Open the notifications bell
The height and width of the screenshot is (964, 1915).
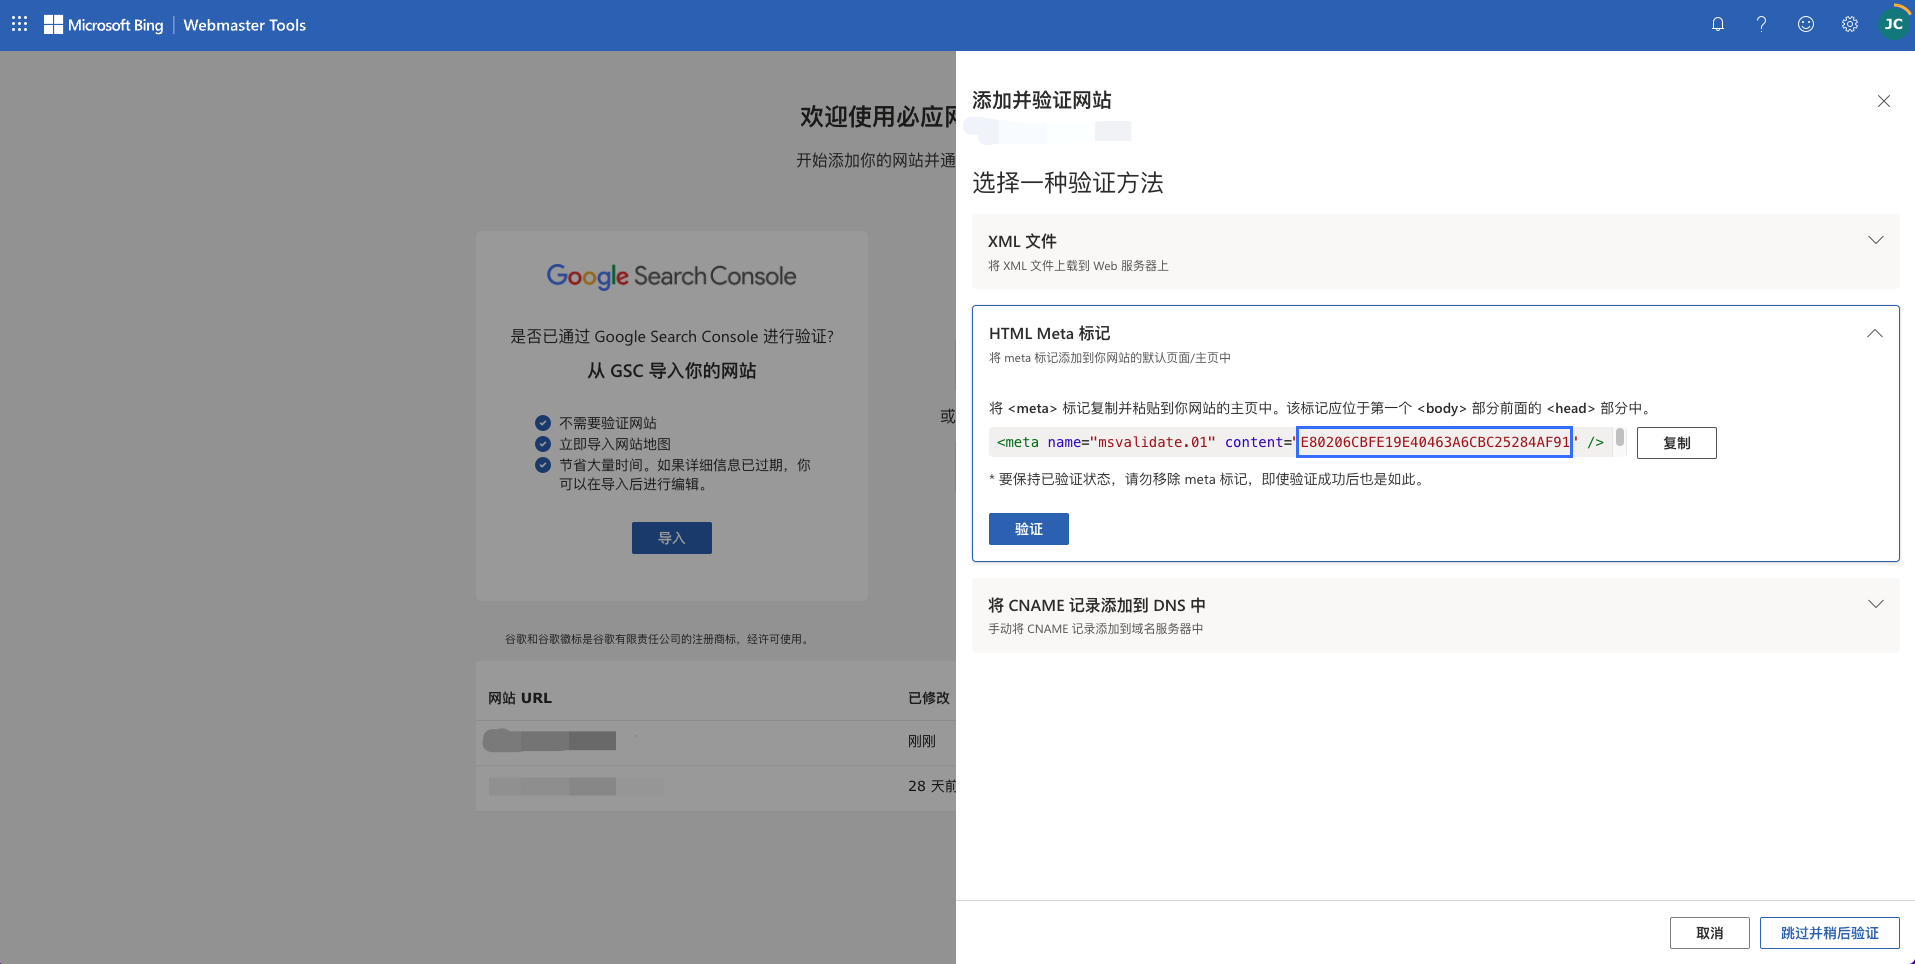(x=1718, y=24)
